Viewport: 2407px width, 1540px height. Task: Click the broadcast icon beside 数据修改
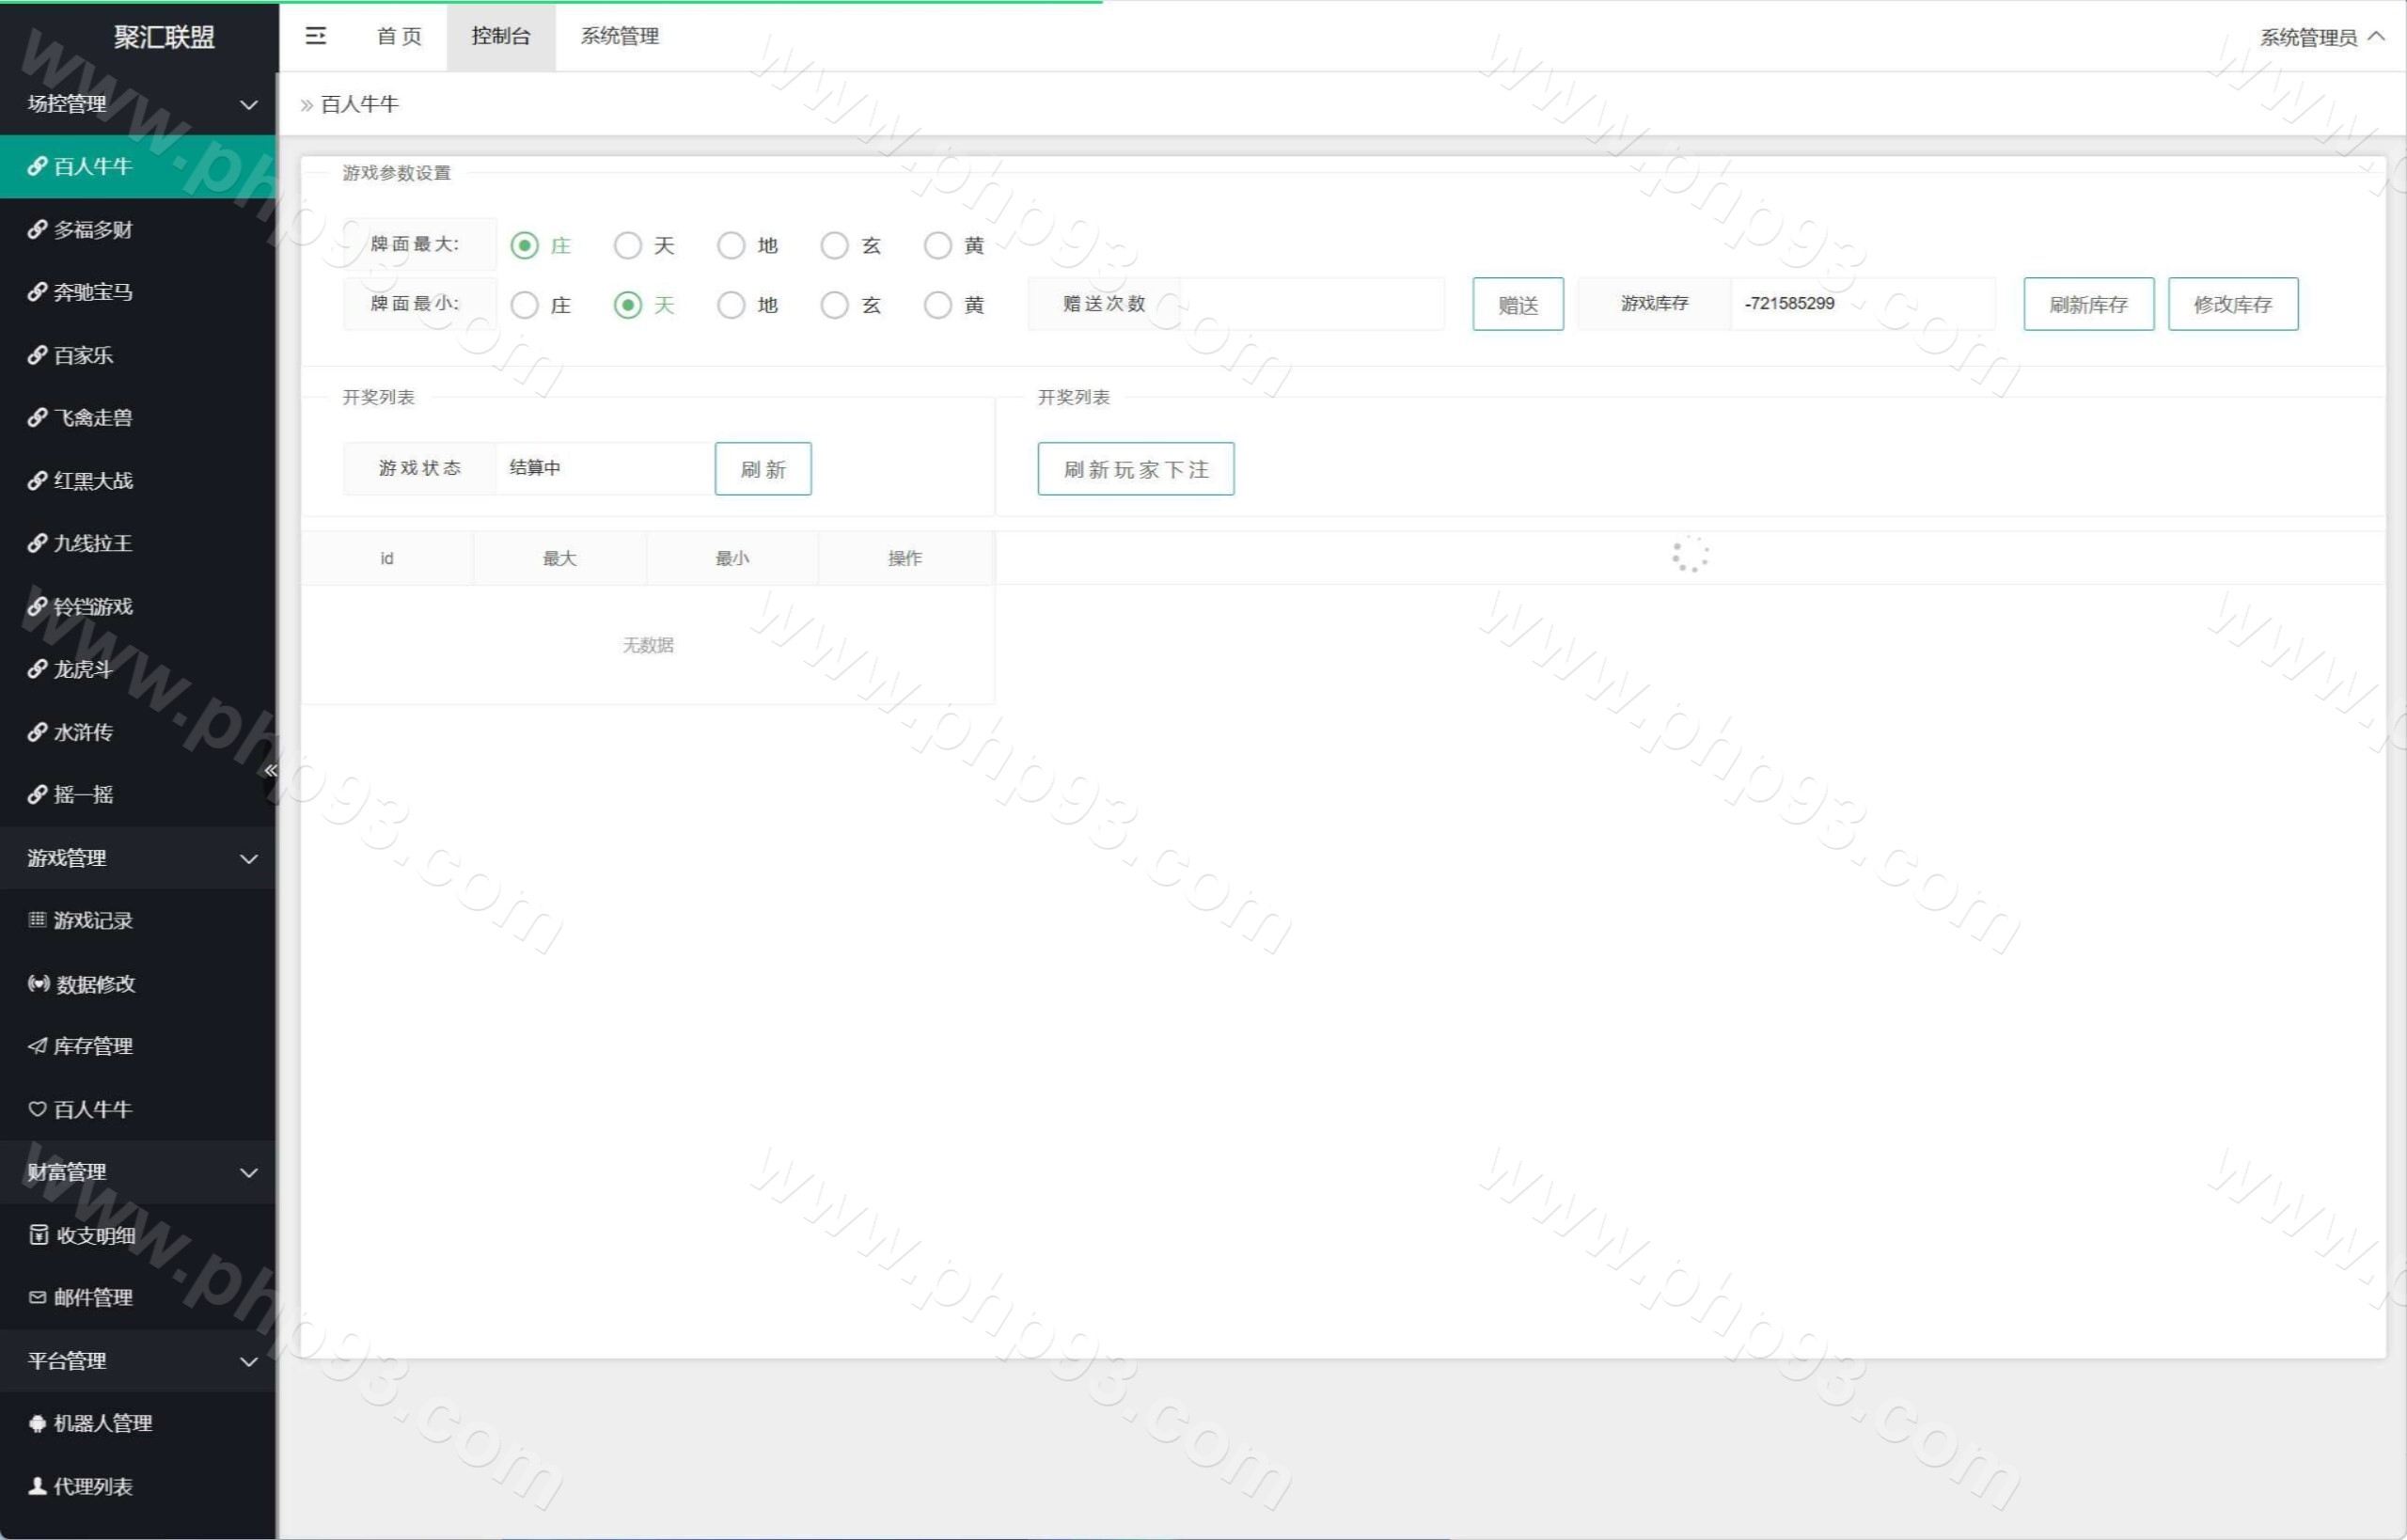pyautogui.click(x=38, y=984)
